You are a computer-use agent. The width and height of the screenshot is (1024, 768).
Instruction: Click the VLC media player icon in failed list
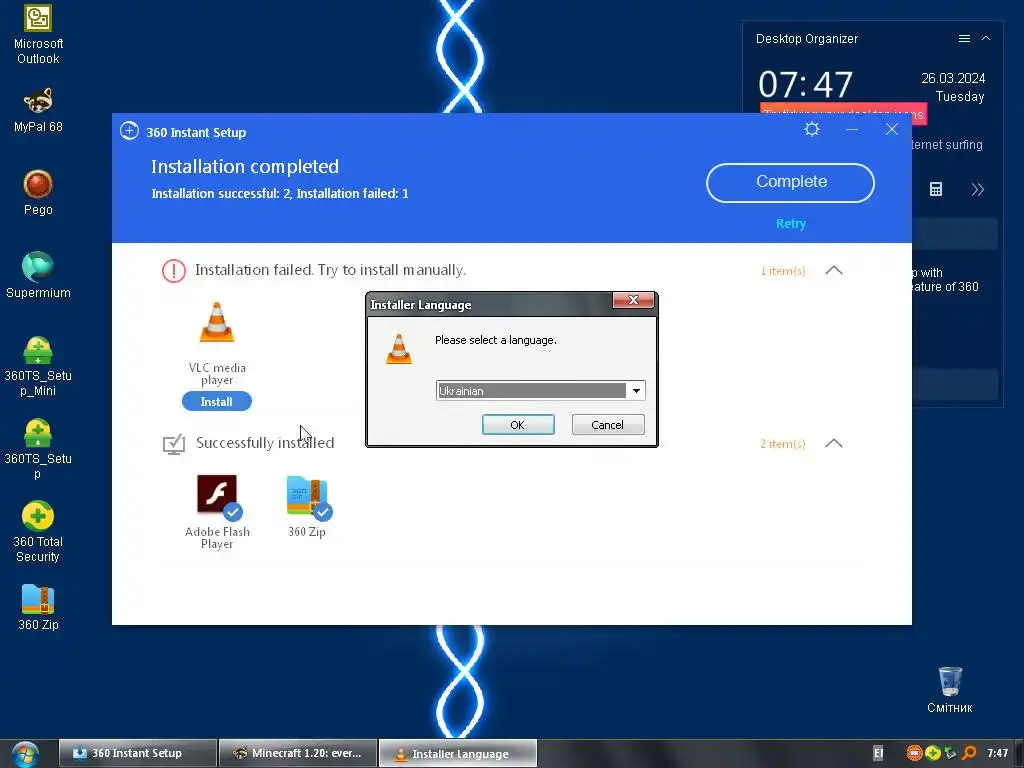217,322
